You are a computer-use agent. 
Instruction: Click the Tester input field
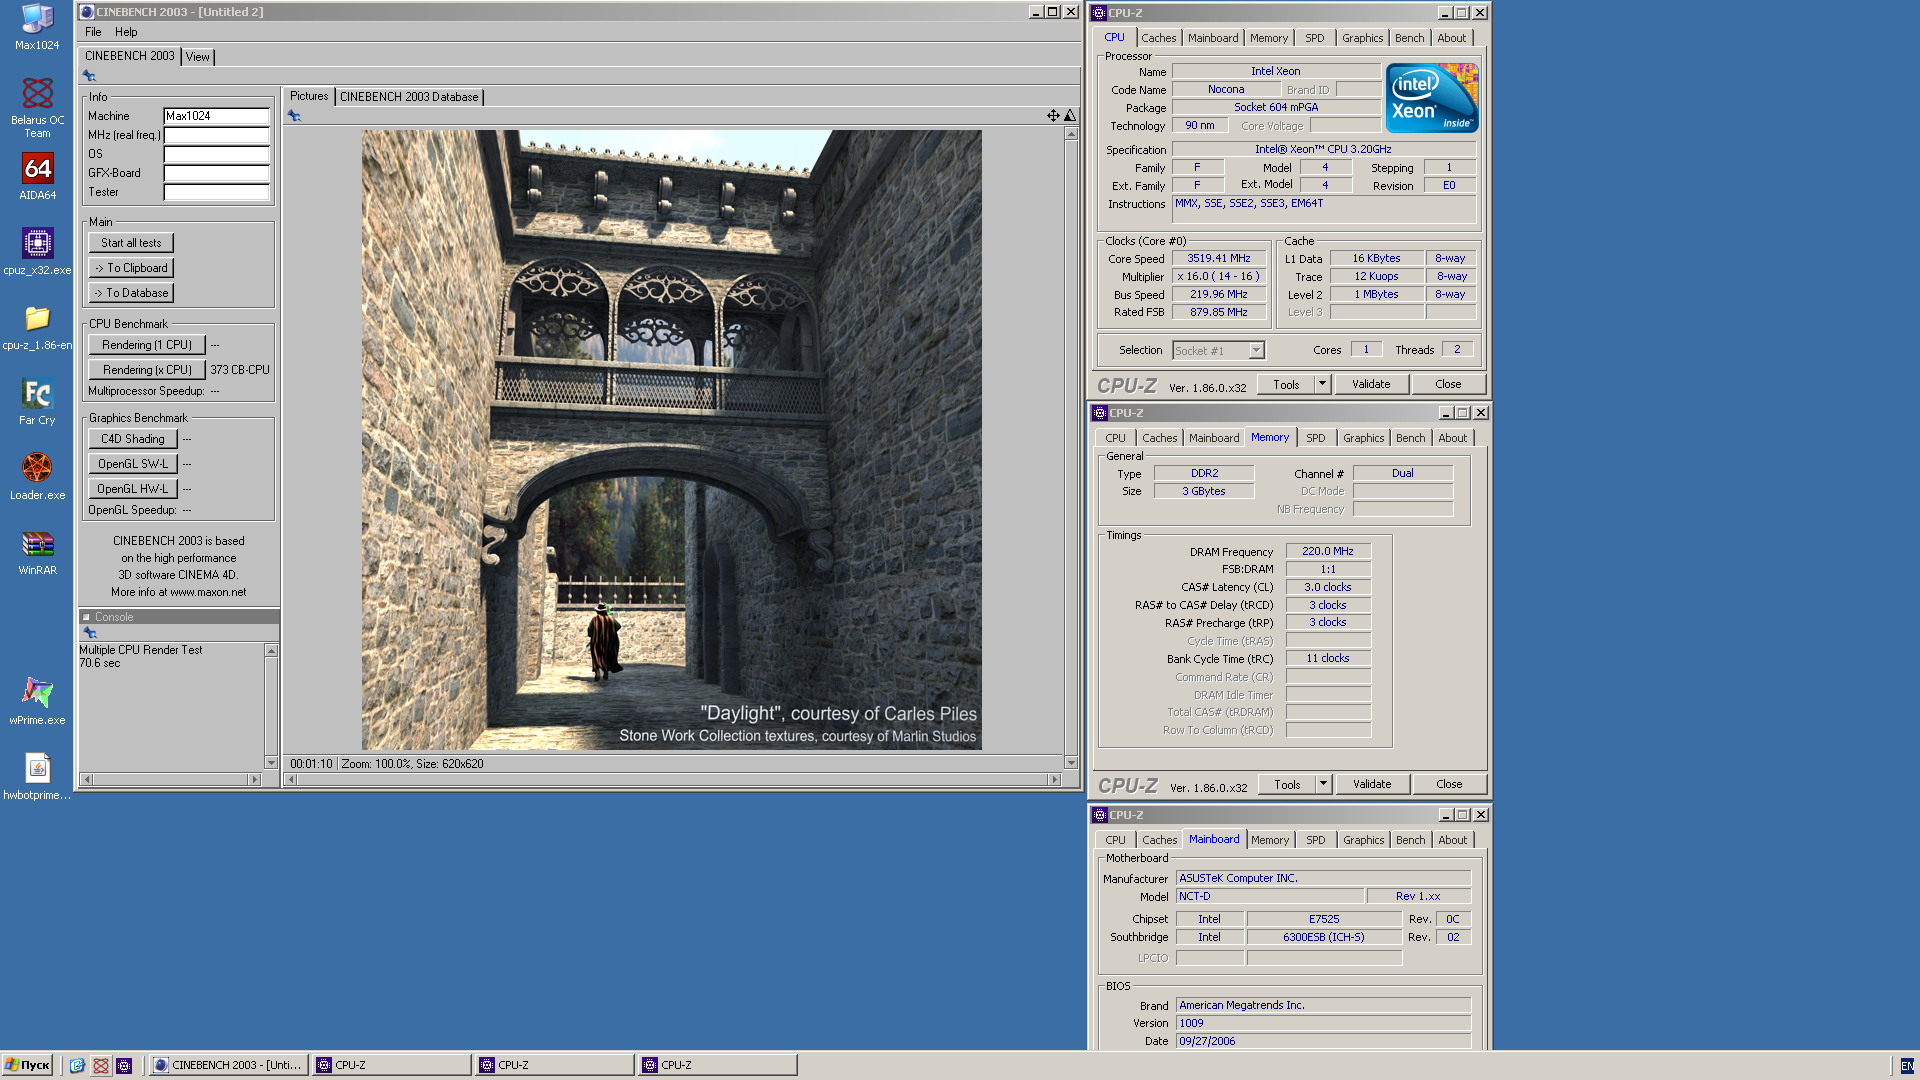[217, 192]
